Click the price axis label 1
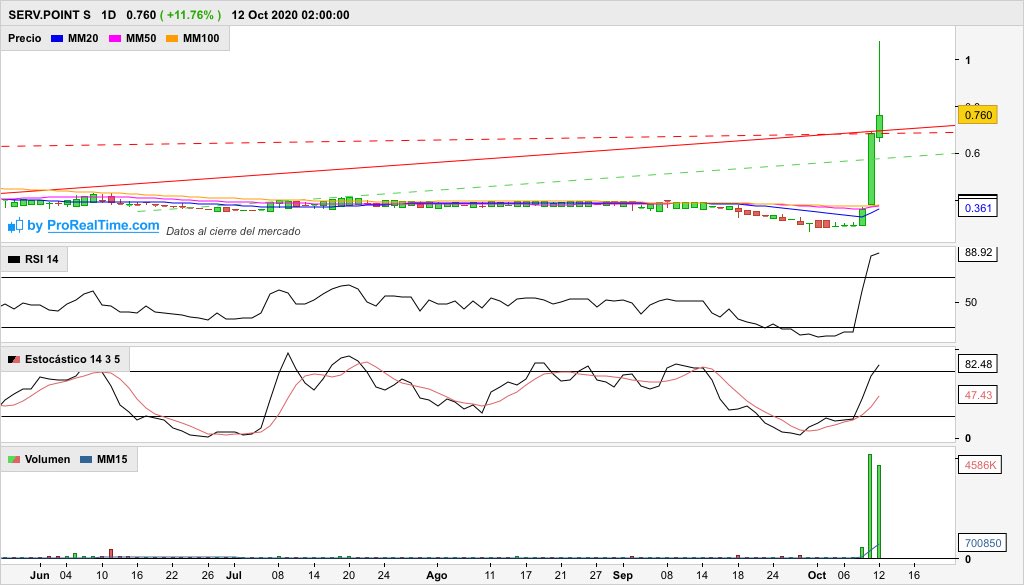The image size is (1024, 585). pyautogui.click(x=968, y=60)
